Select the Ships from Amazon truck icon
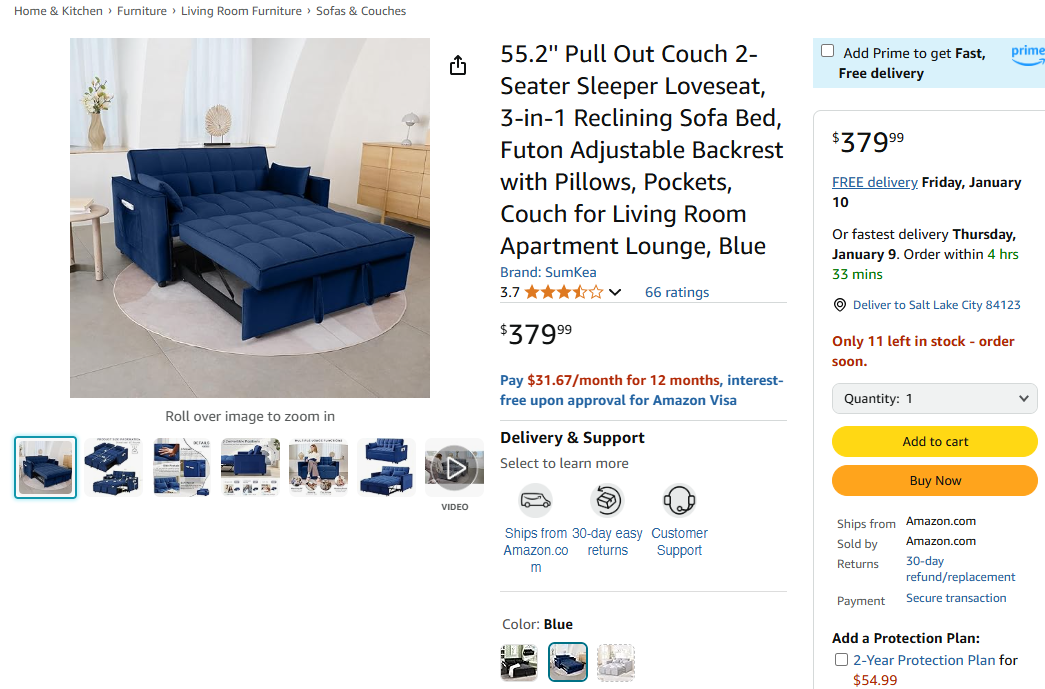Image resolution: width=1045 pixels, height=689 pixels. [x=535, y=501]
